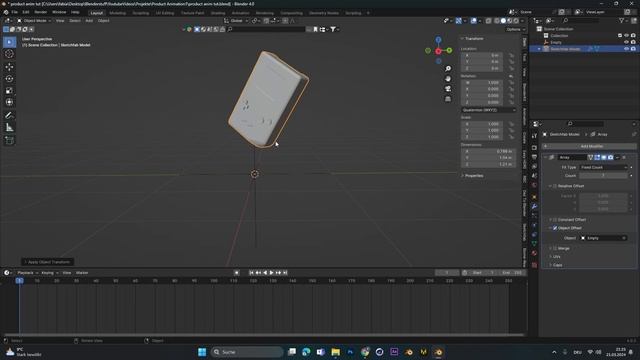The image size is (640, 360).
Task: Select the Rotate tool
Action: pos(9,78)
